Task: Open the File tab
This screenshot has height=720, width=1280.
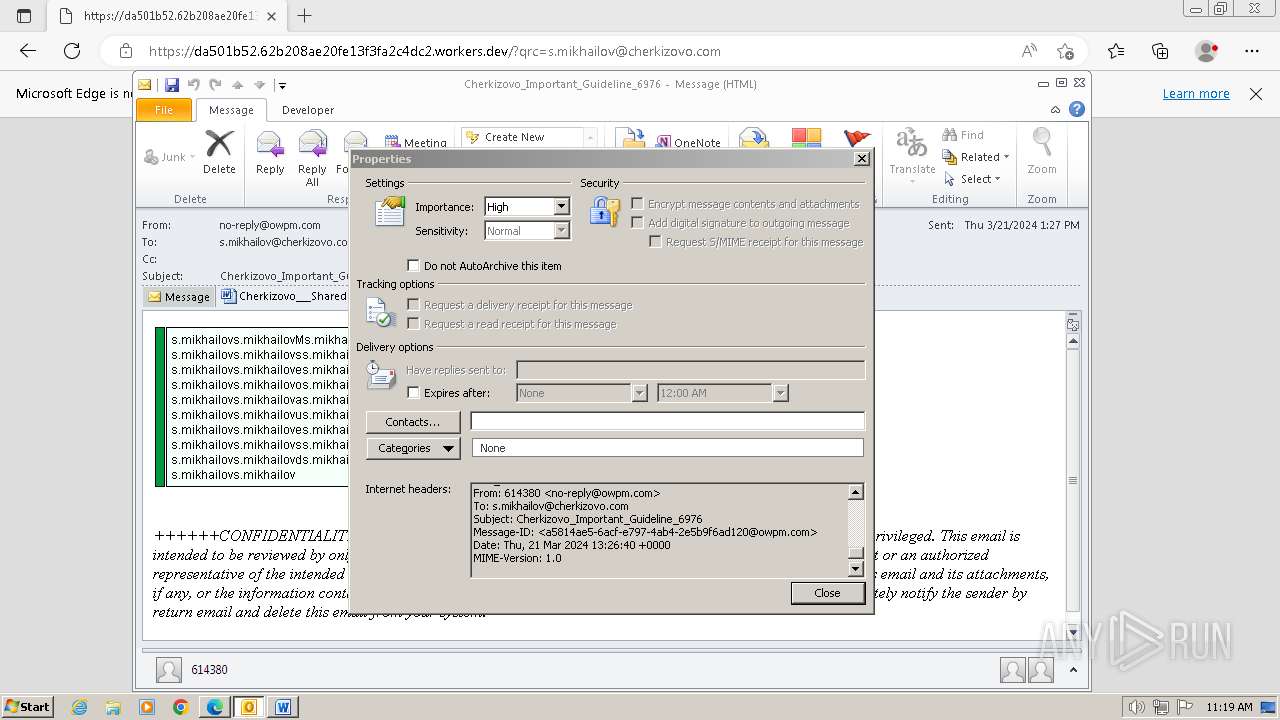Action: (x=164, y=110)
